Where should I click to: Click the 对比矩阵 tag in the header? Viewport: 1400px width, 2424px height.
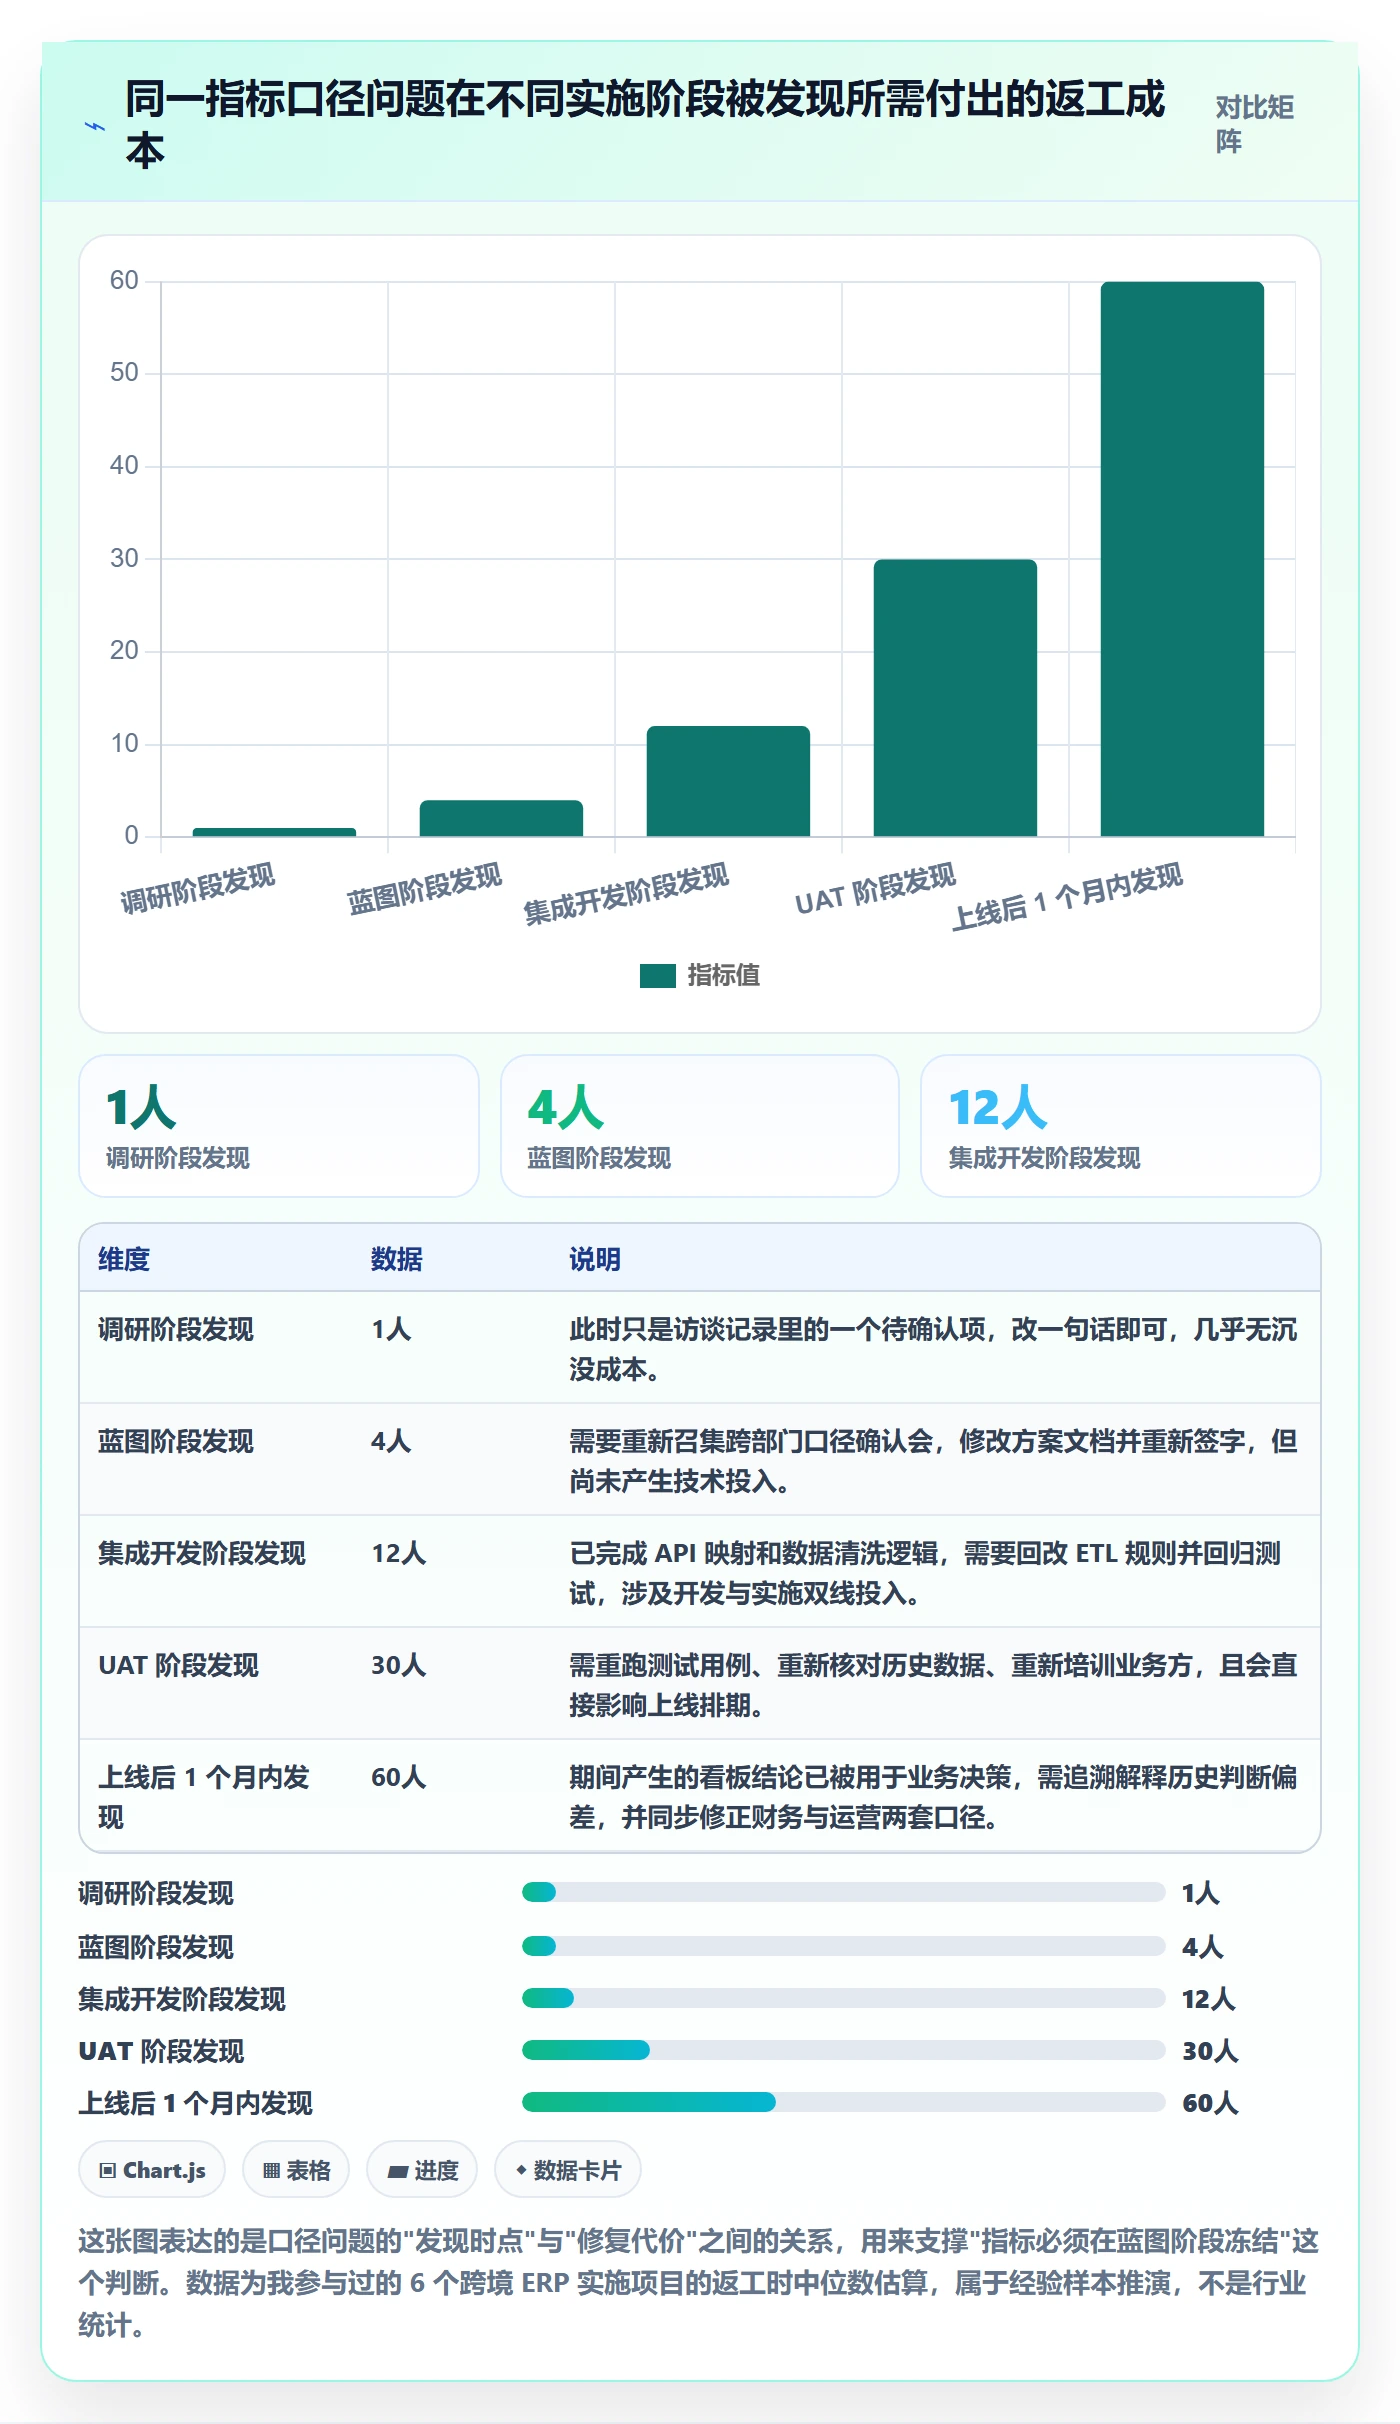click(x=1255, y=124)
